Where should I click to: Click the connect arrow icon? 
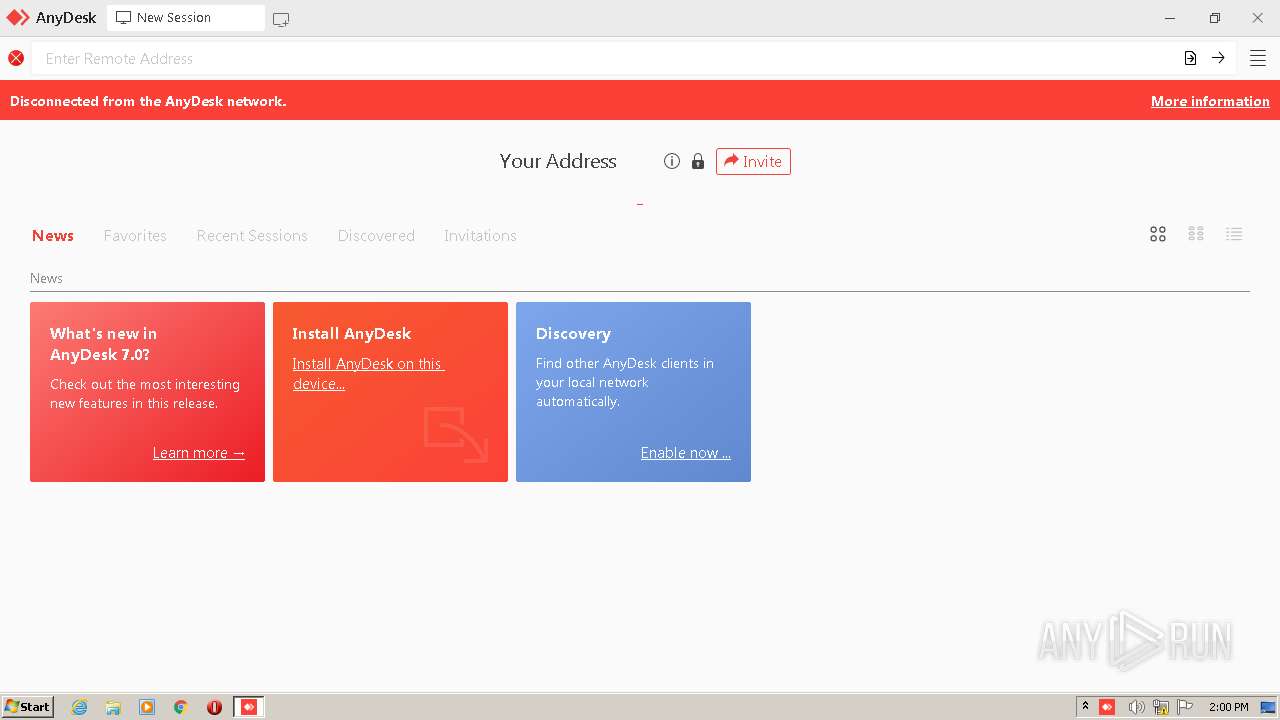pyautogui.click(x=1218, y=58)
